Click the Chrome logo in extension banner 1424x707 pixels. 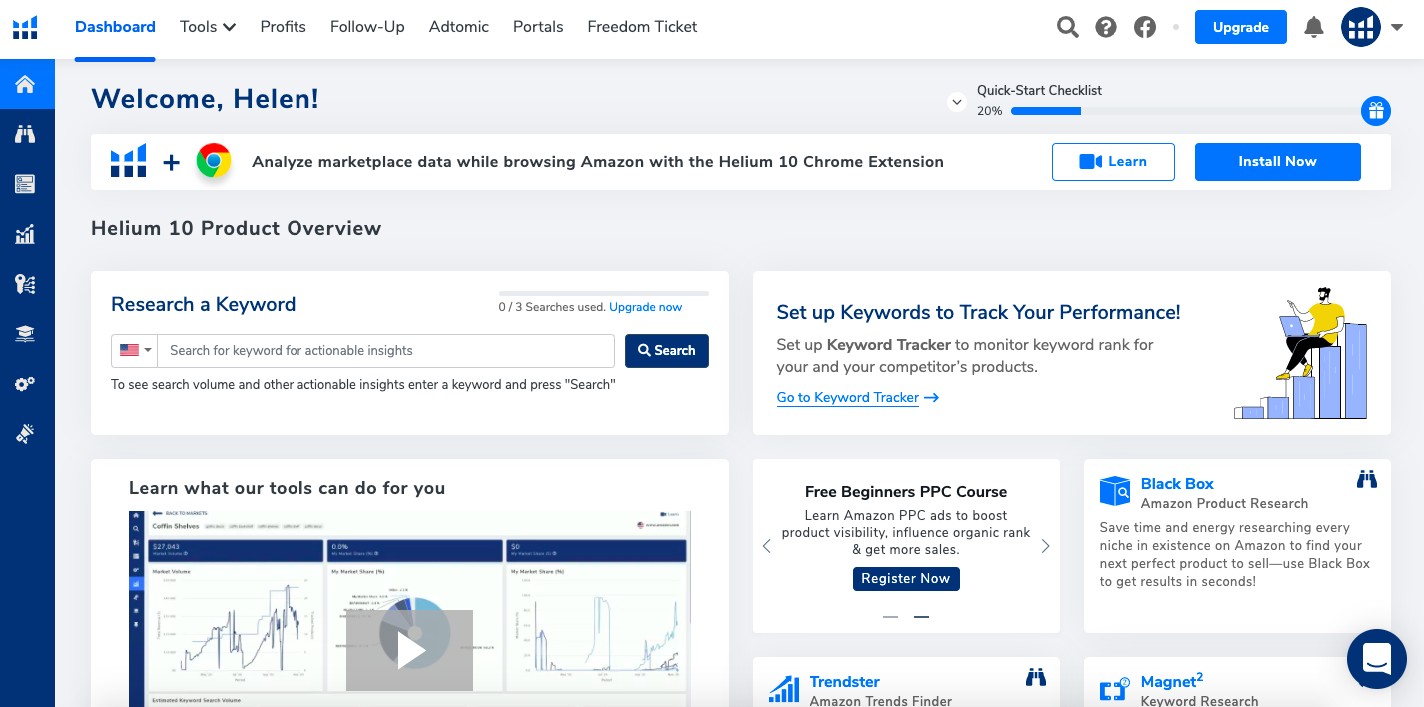214,161
